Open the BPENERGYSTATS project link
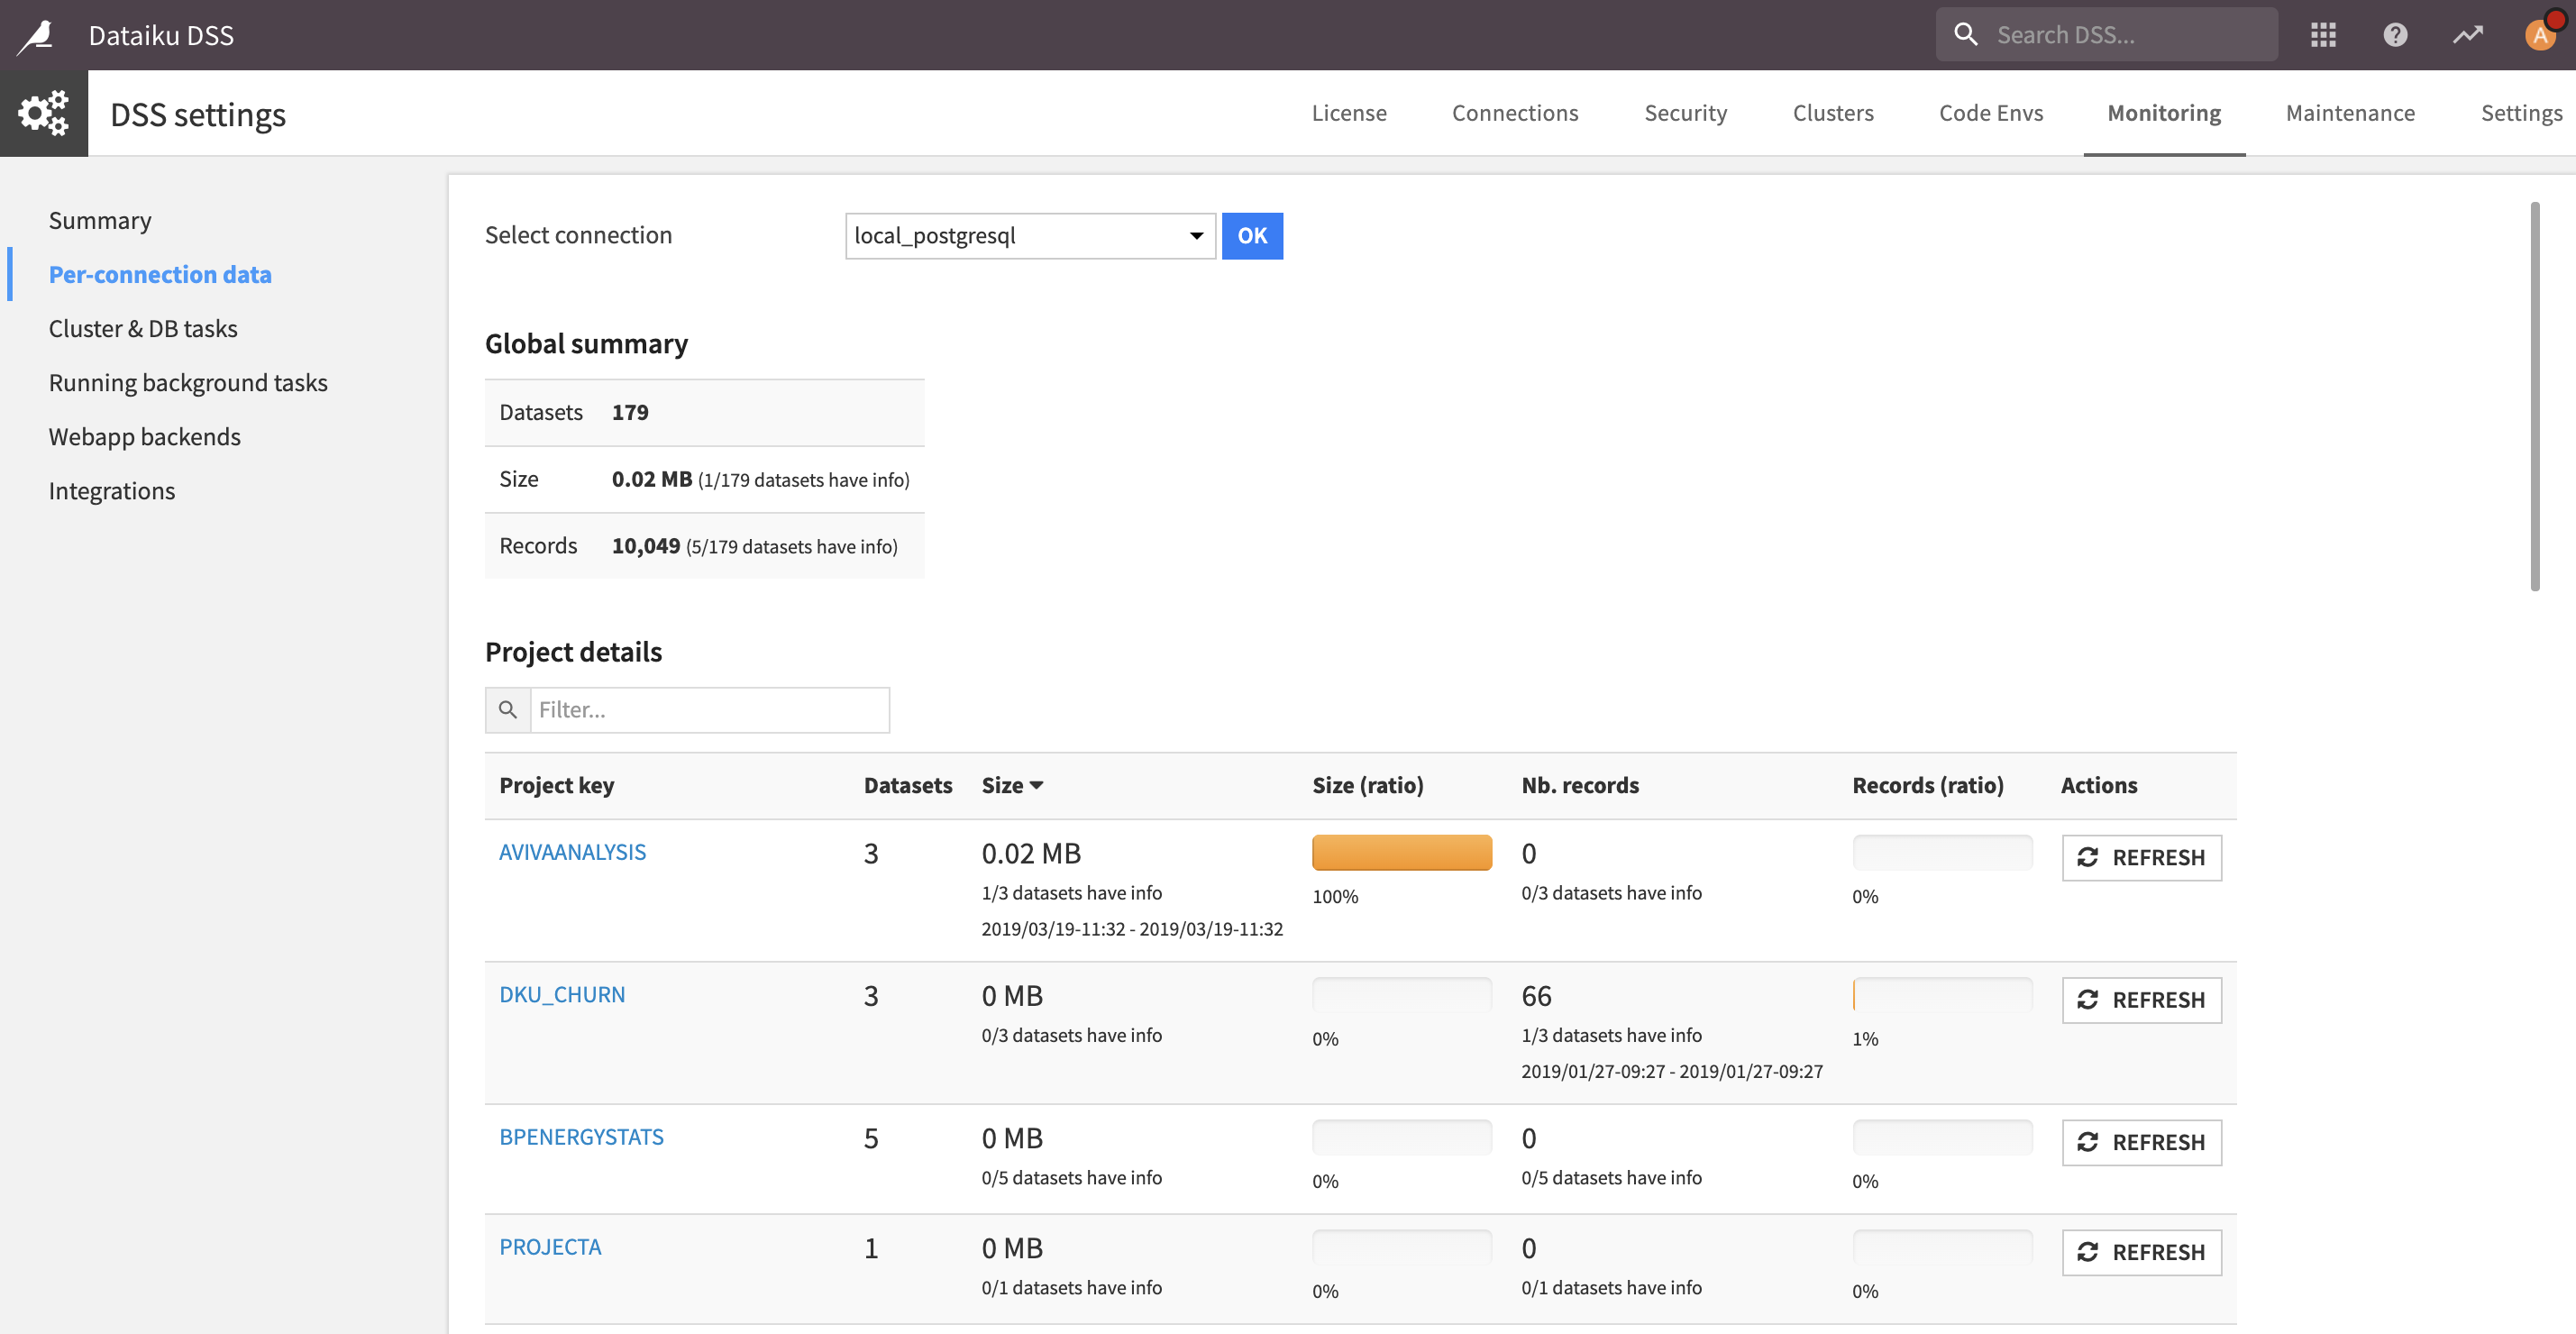 [581, 1137]
